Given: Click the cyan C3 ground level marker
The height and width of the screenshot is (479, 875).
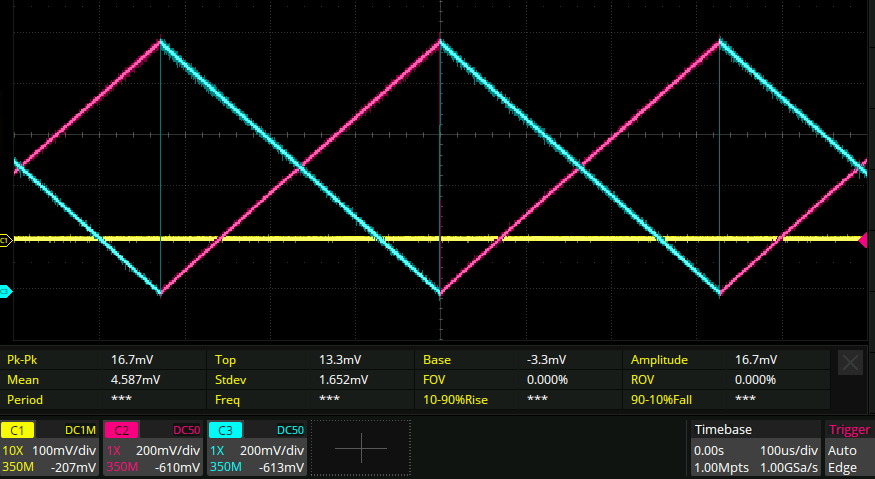Looking at the screenshot, I should coord(5,291).
